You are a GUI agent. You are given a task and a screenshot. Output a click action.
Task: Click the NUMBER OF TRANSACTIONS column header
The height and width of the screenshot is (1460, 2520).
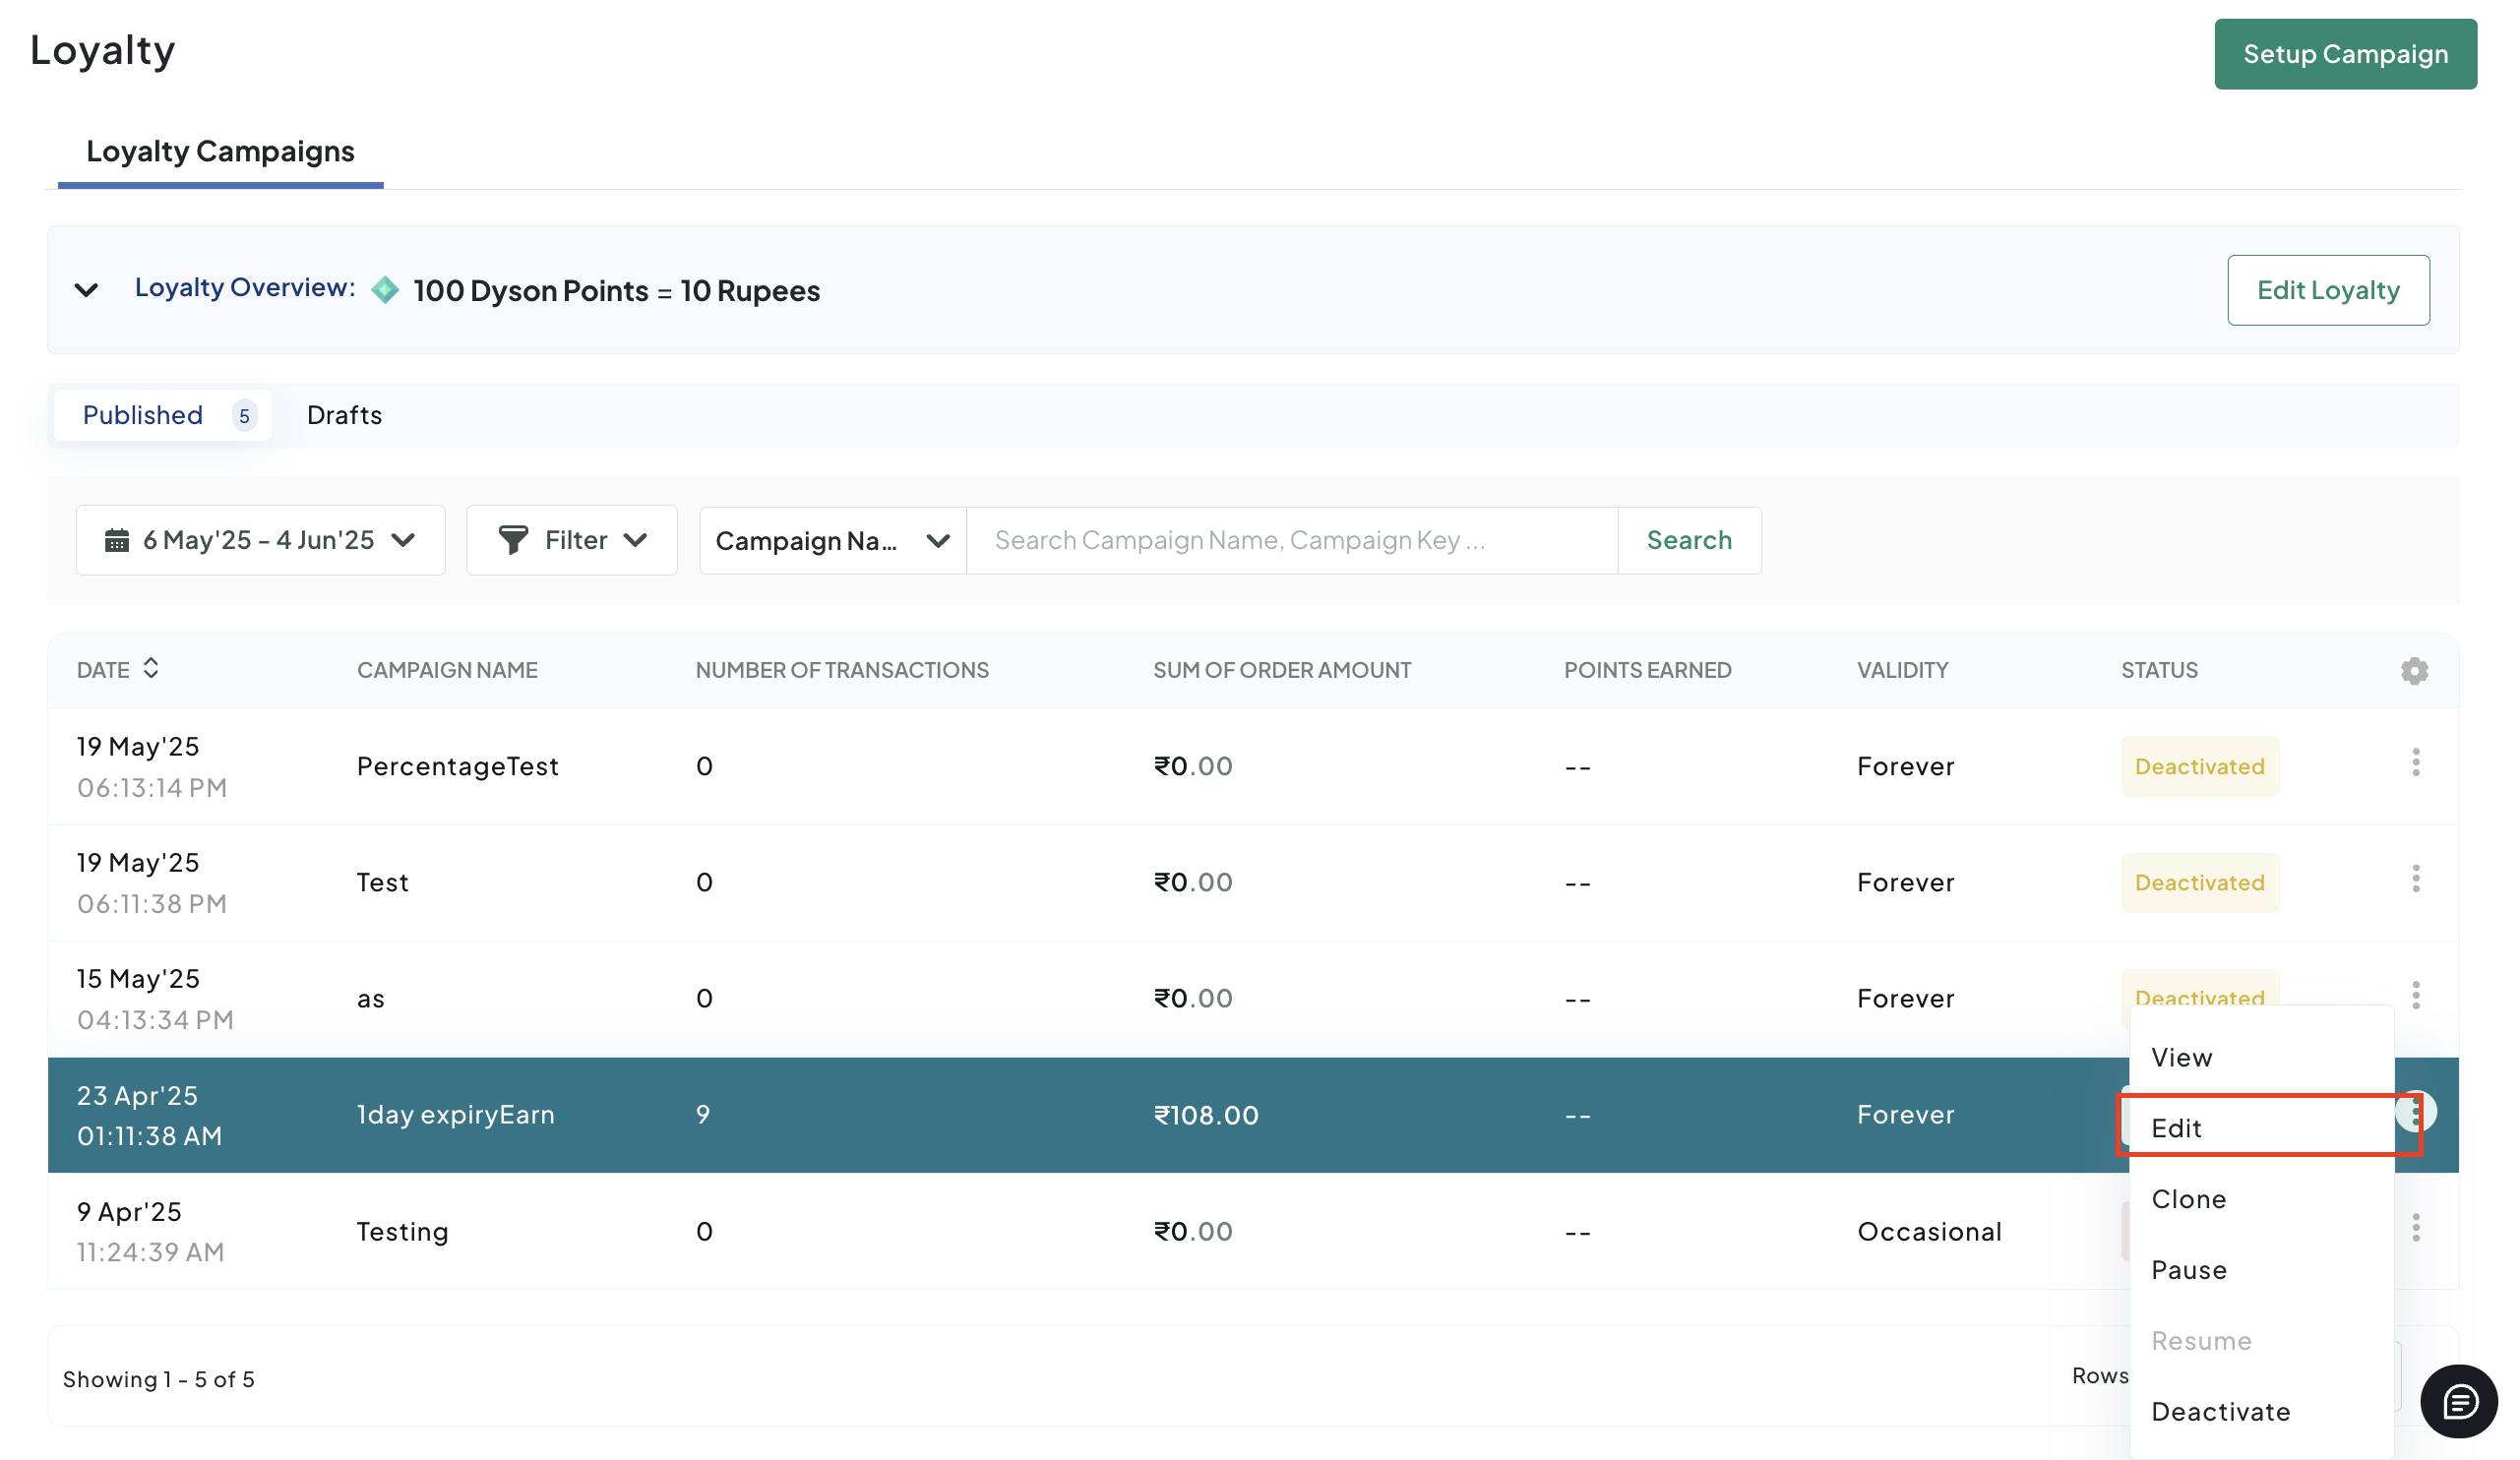coord(842,670)
